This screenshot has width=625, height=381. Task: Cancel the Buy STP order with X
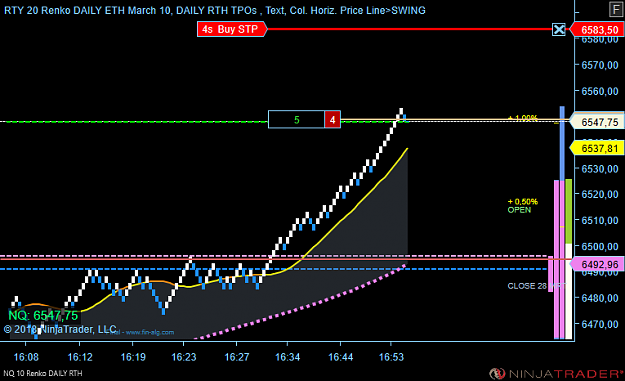(x=559, y=29)
